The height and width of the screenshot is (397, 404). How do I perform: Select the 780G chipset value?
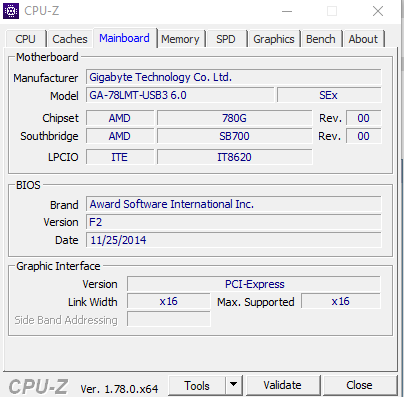235,118
